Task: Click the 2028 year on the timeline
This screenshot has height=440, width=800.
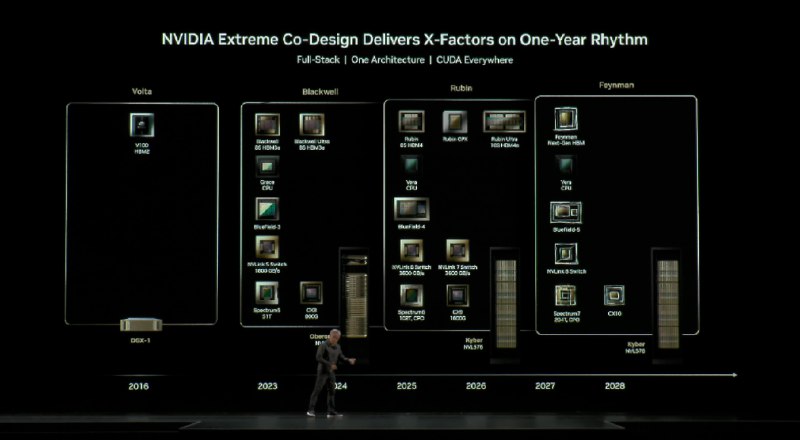Action: (x=615, y=386)
